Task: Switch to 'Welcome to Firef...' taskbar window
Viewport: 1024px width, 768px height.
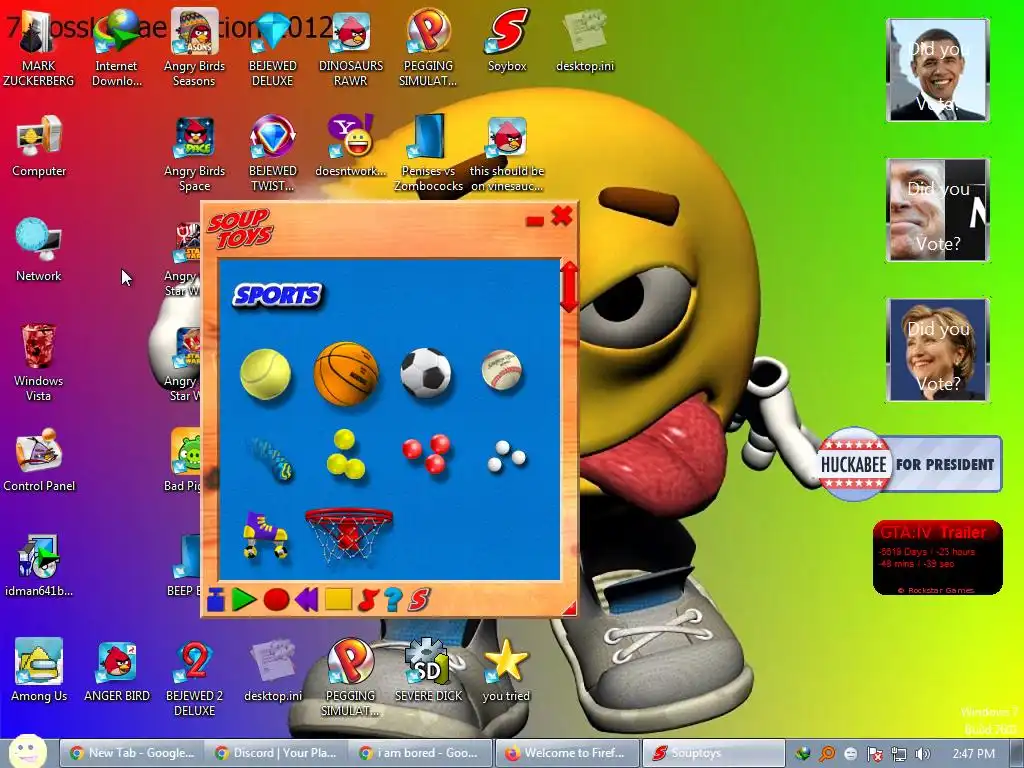Action: click(x=566, y=753)
